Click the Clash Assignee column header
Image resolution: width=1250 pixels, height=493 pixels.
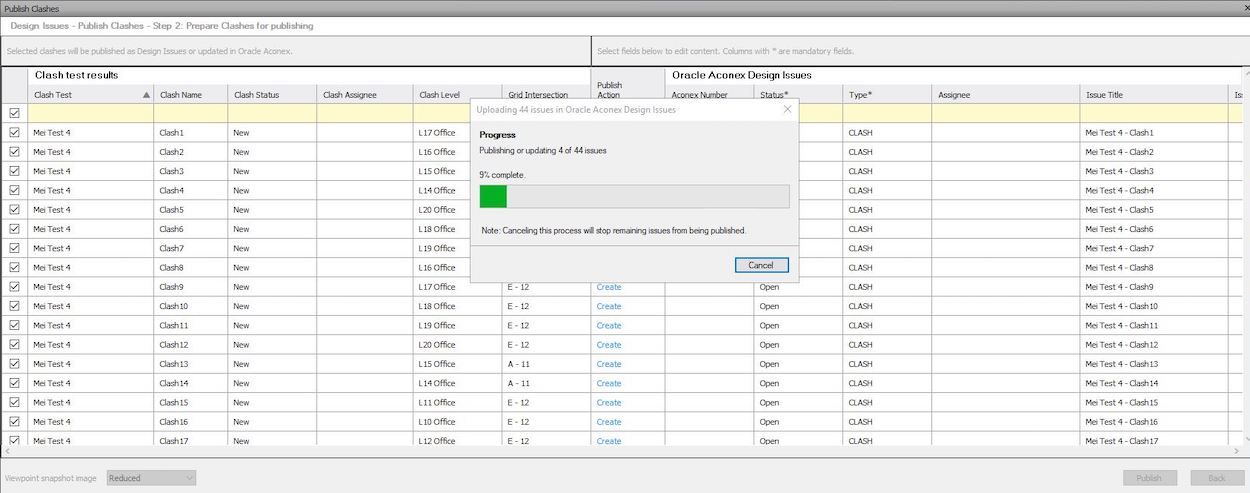click(x=364, y=95)
